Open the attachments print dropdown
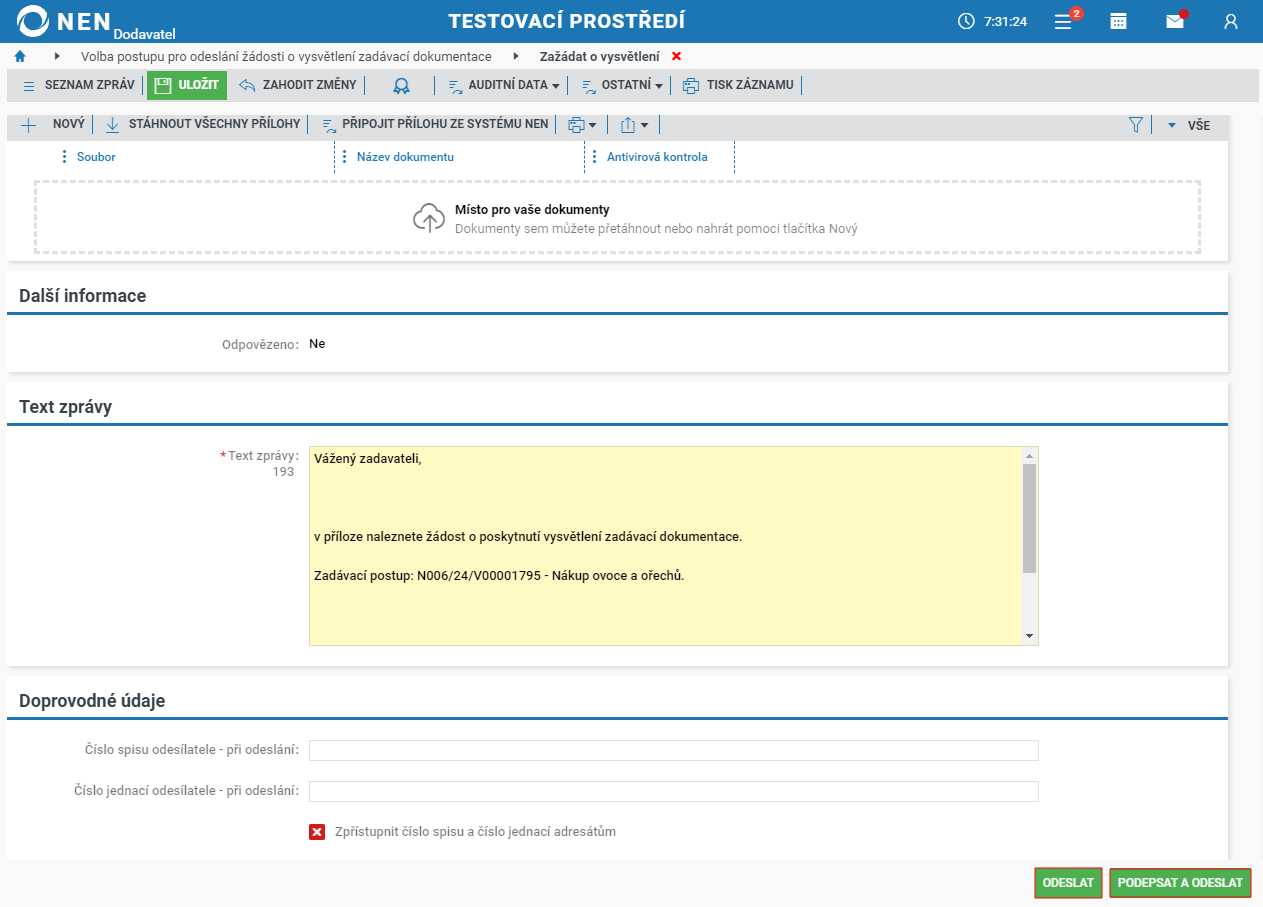This screenshot has height=907, width=1263. (582, 125)
